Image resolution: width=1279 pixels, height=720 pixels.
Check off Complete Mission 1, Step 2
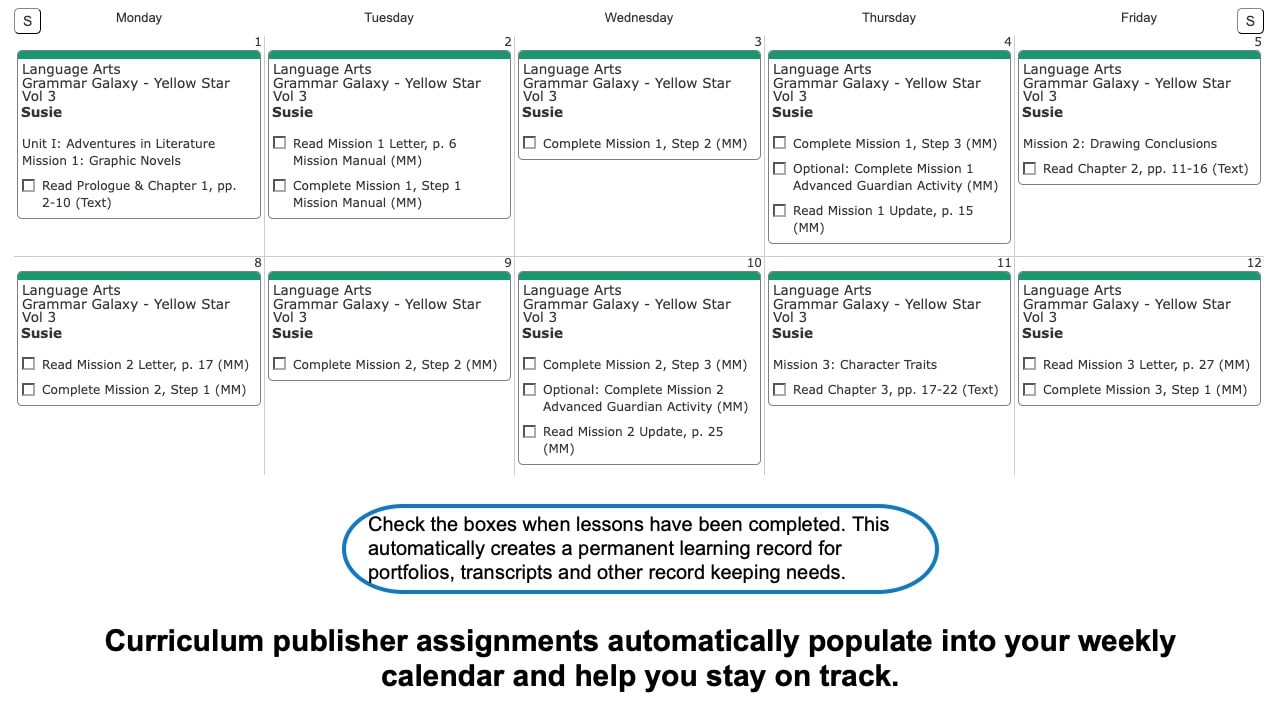click(529, 144)
